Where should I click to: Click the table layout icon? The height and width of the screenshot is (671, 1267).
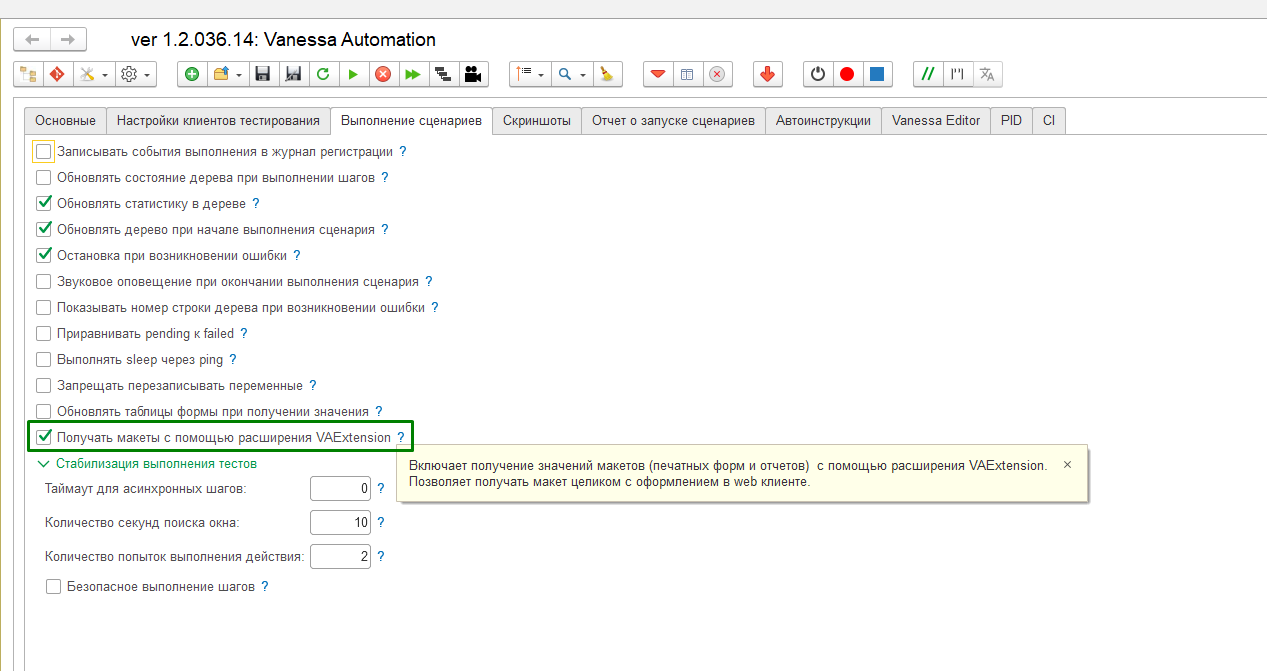[687, 74]
